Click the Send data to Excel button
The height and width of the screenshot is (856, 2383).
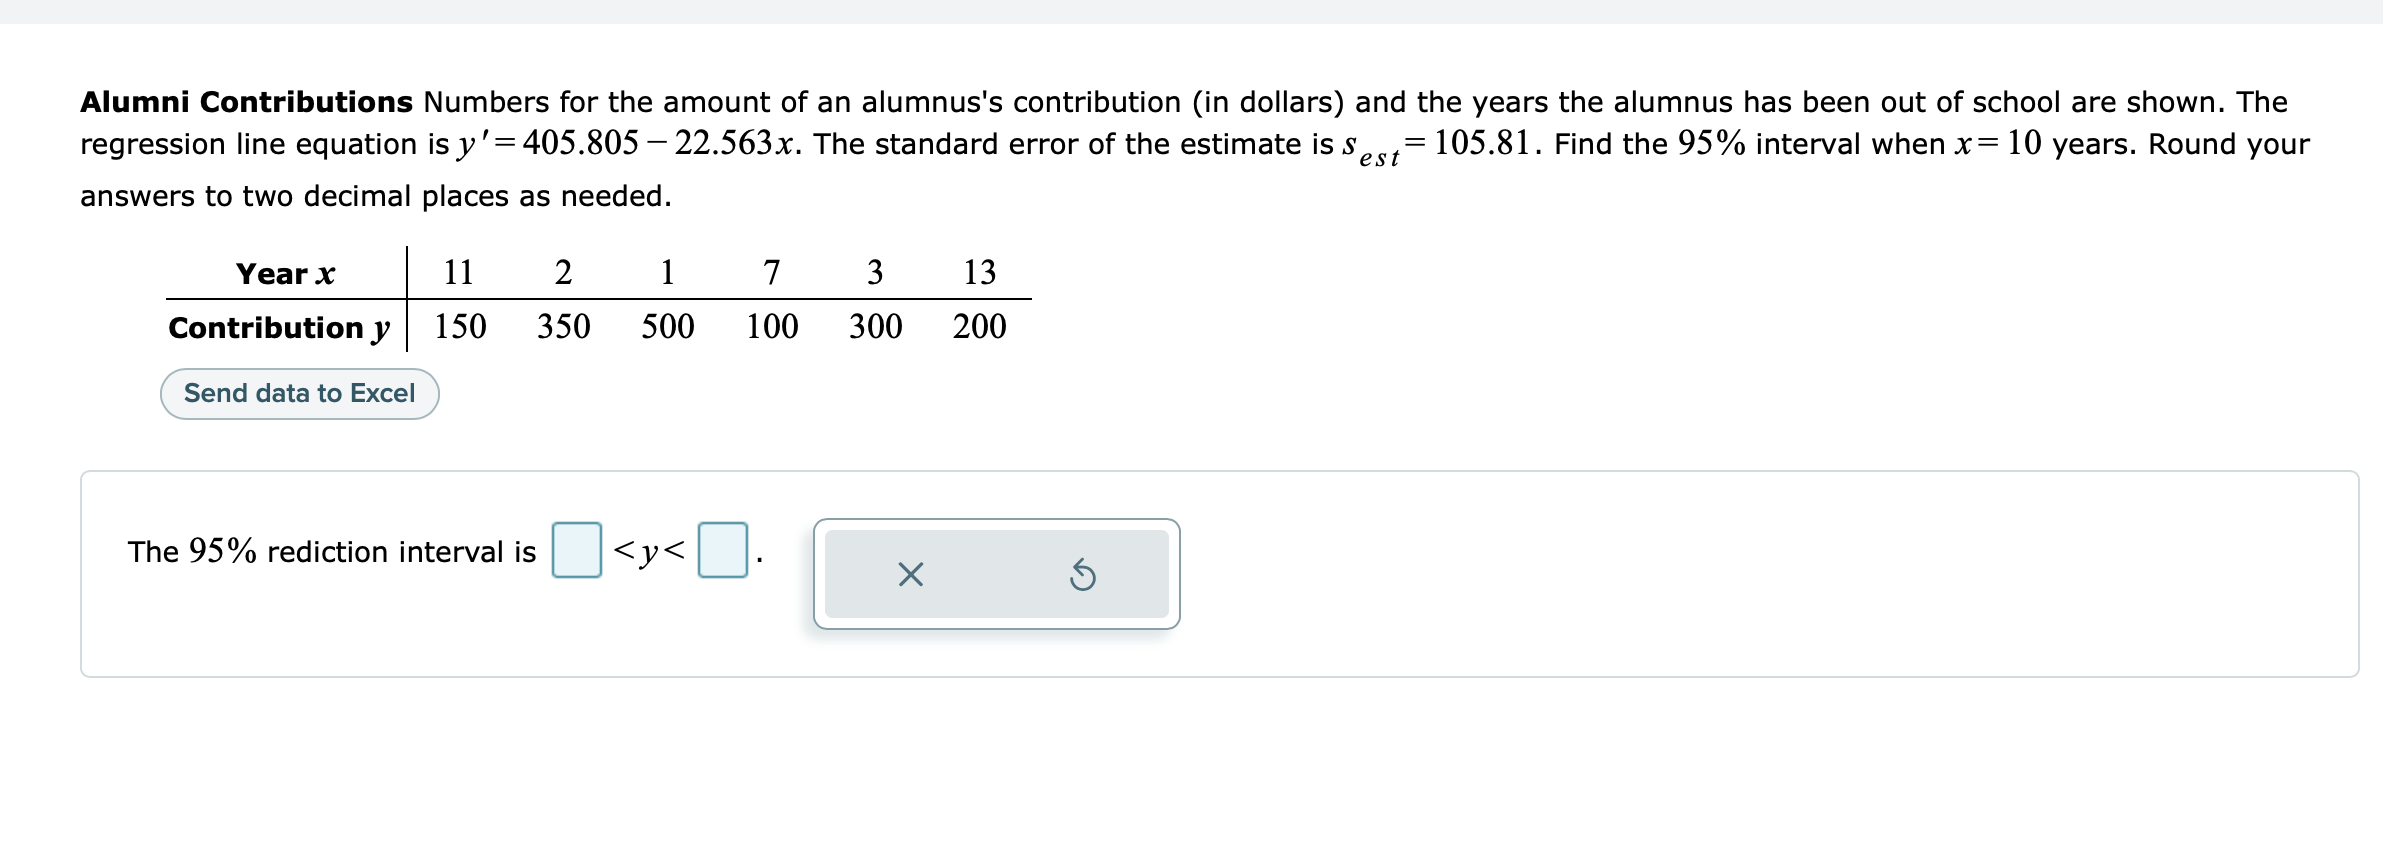click(x=298, y=393)
